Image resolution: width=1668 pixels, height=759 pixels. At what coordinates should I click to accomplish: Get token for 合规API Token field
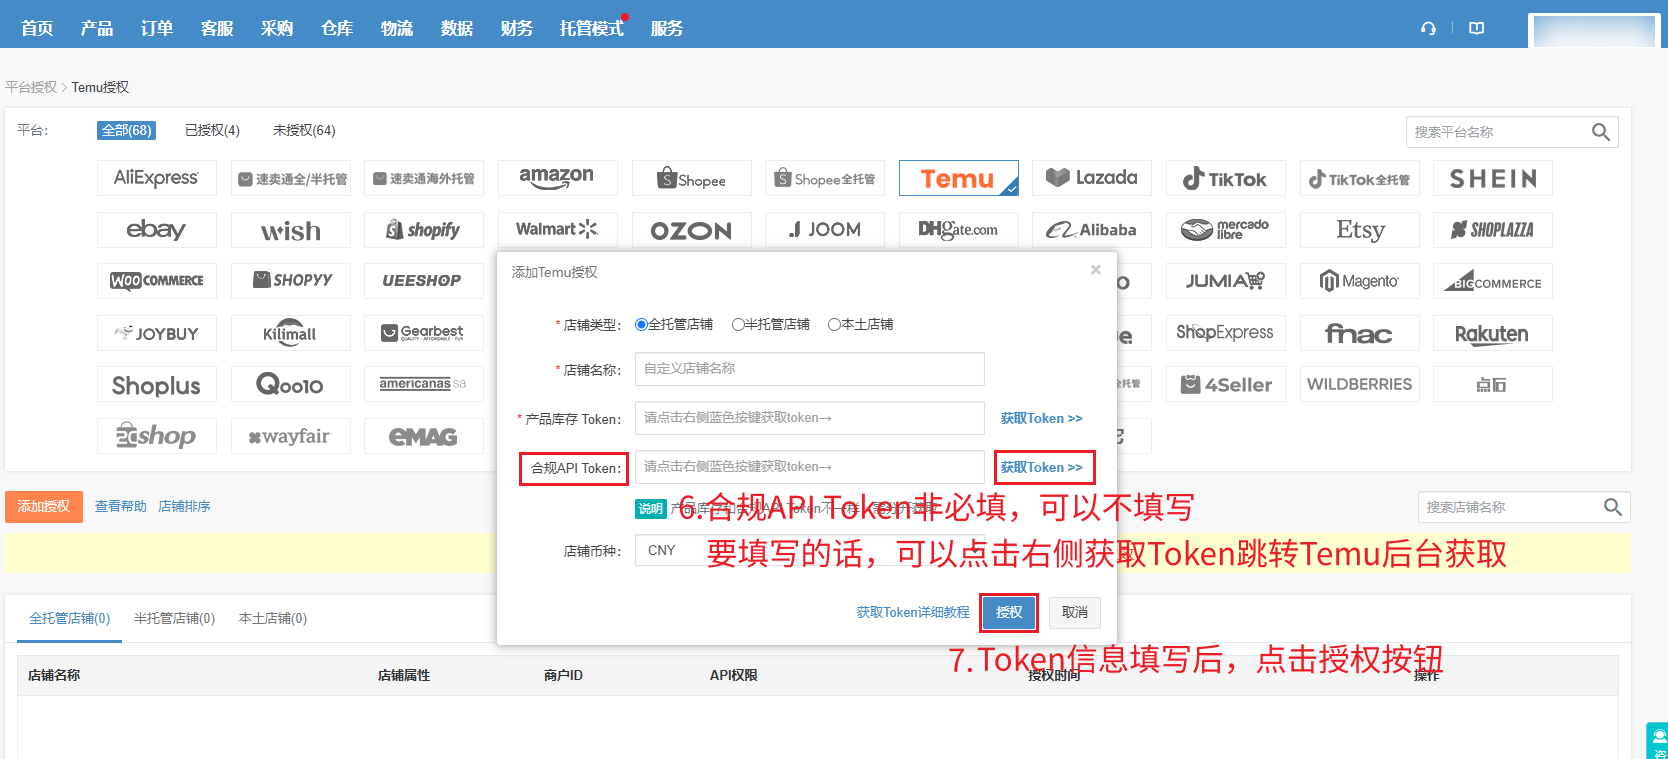pyautogui.click(x=1041, y=467)
